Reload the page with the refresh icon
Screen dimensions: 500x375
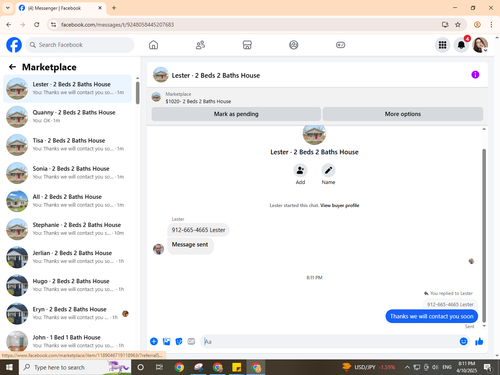37,25
